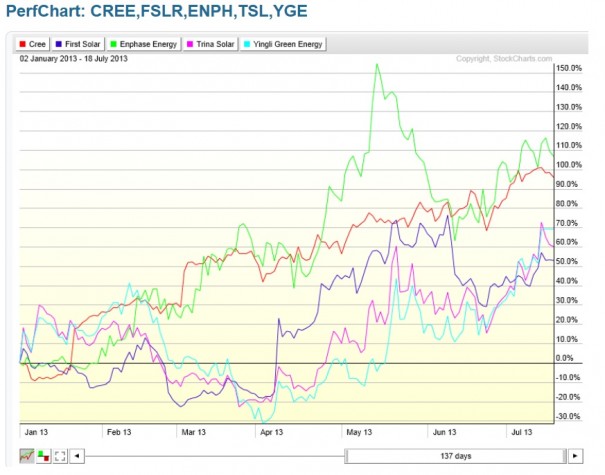Click the 100.0% axis value
The width and height of the screenshot is (605, 475).
(x=569, y=165)
